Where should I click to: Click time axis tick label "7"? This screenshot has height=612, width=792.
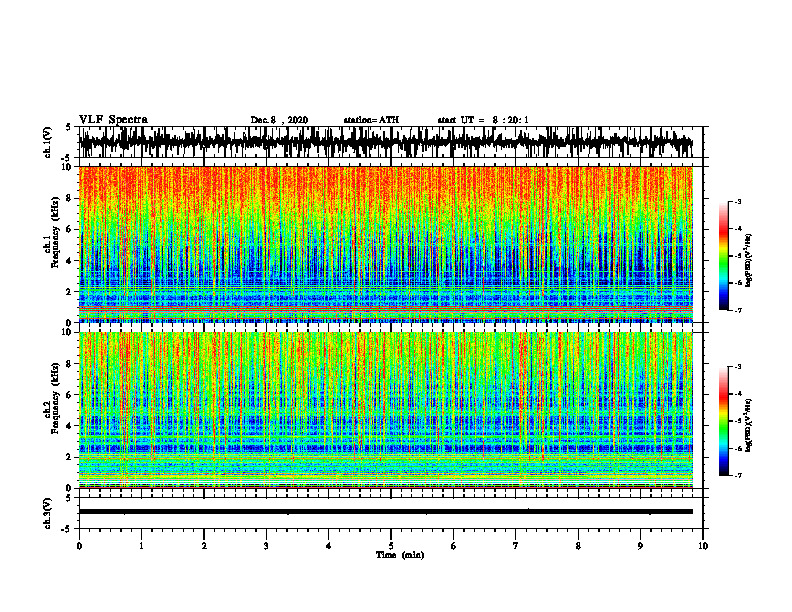coord(516,546)
